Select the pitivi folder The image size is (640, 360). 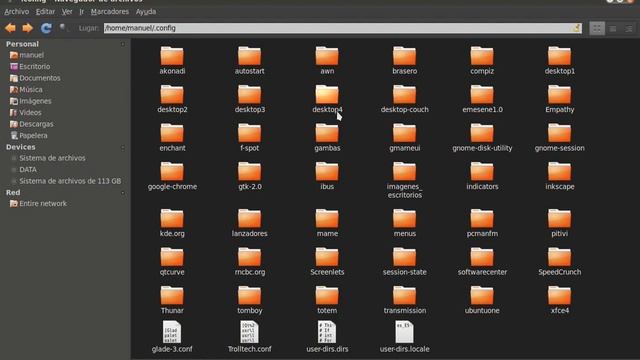tap(560, 223)
